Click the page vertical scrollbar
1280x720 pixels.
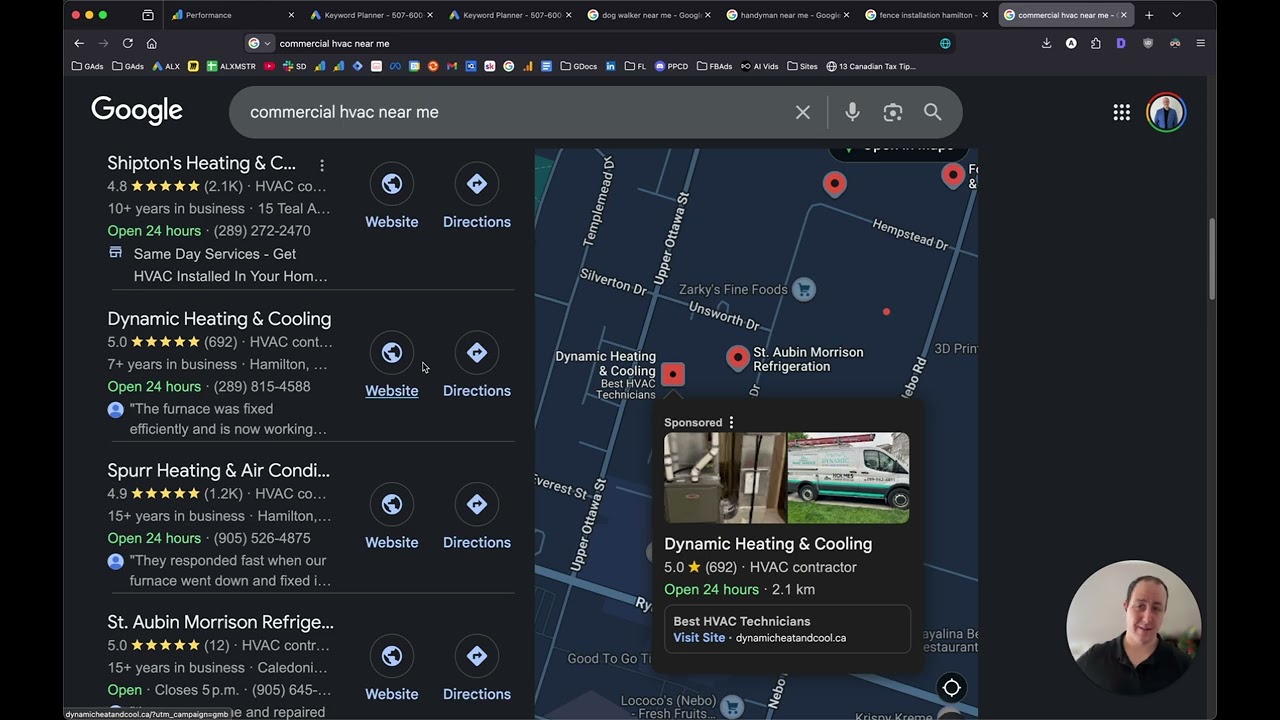pyautogui.click(x=1213, y=258)
